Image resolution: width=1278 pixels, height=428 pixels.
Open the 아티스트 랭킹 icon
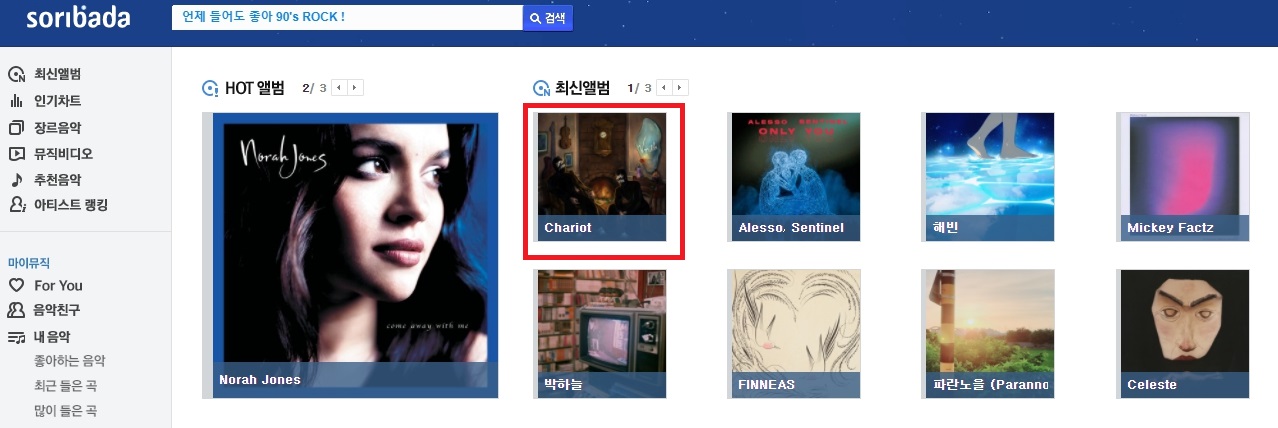pyautogui.click(x=16, y=205)
